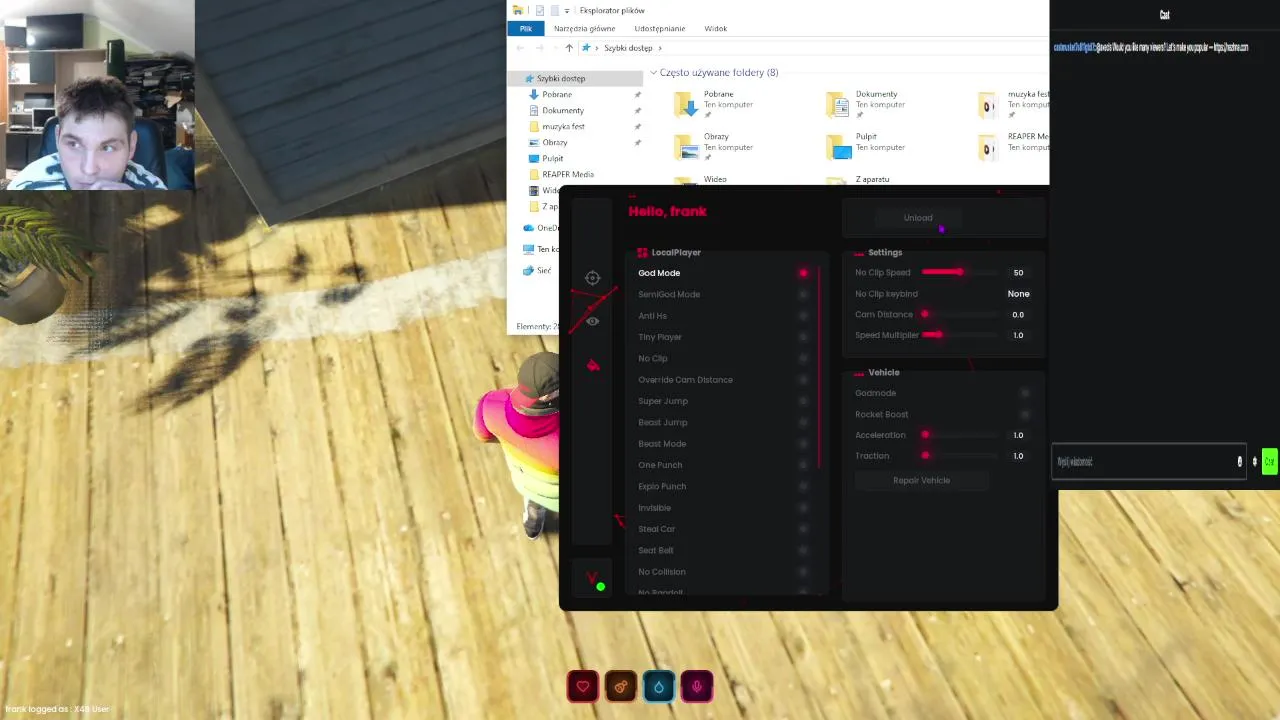Screen dimensions: 1280x720
Task: Click the blue water drop icon in HUD
Action: [x=659, y=687]
